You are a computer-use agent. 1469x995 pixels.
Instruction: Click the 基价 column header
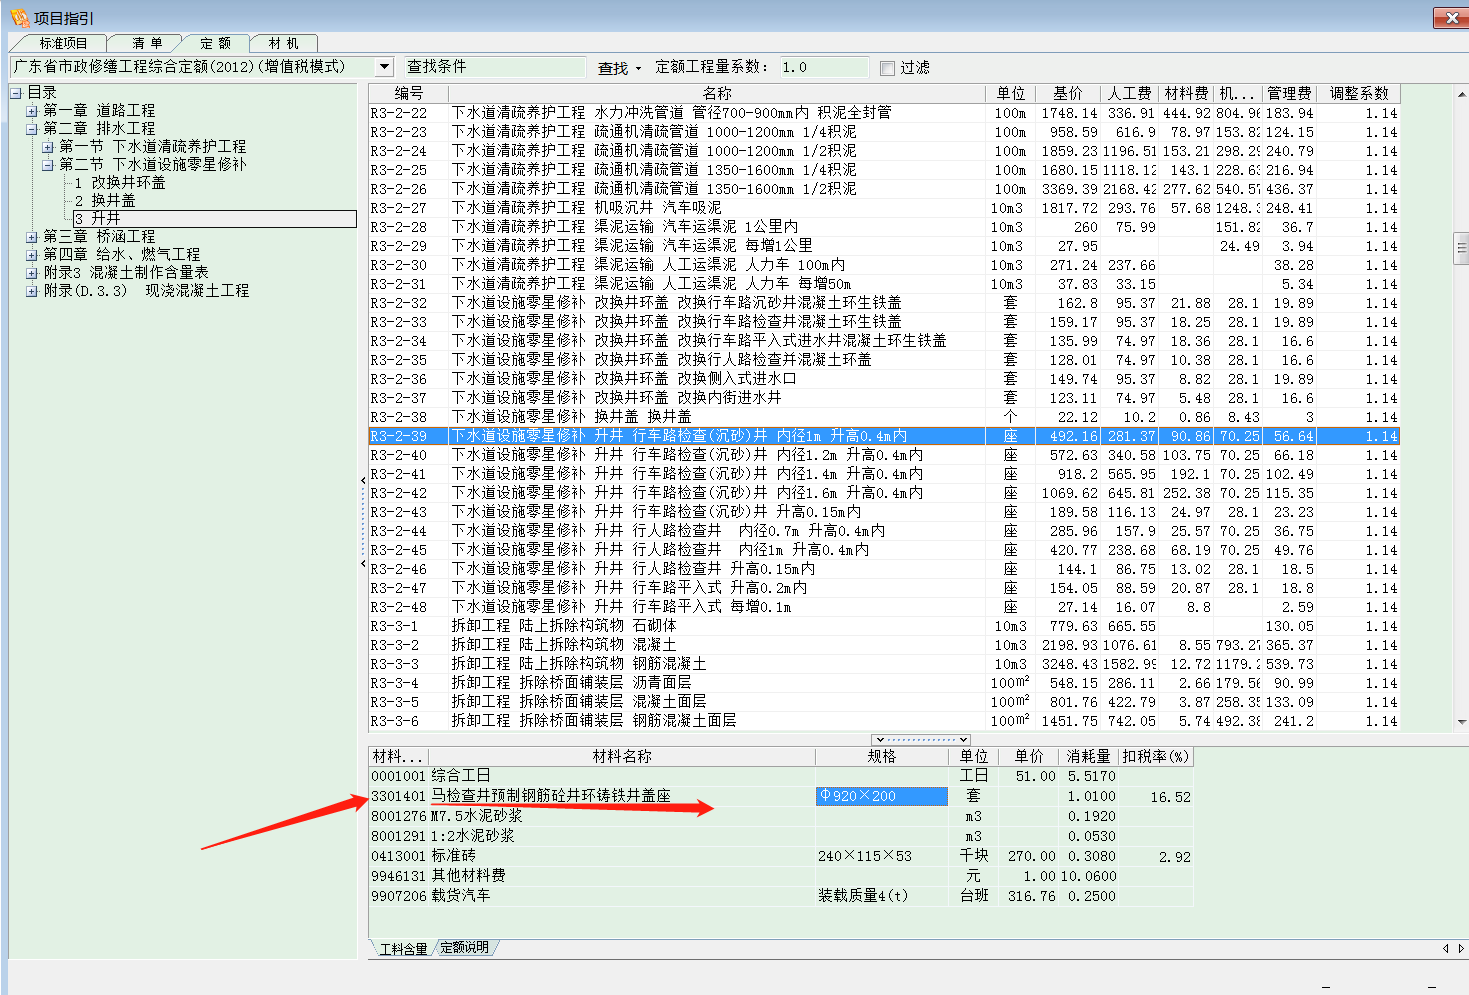coord(1067,93)
